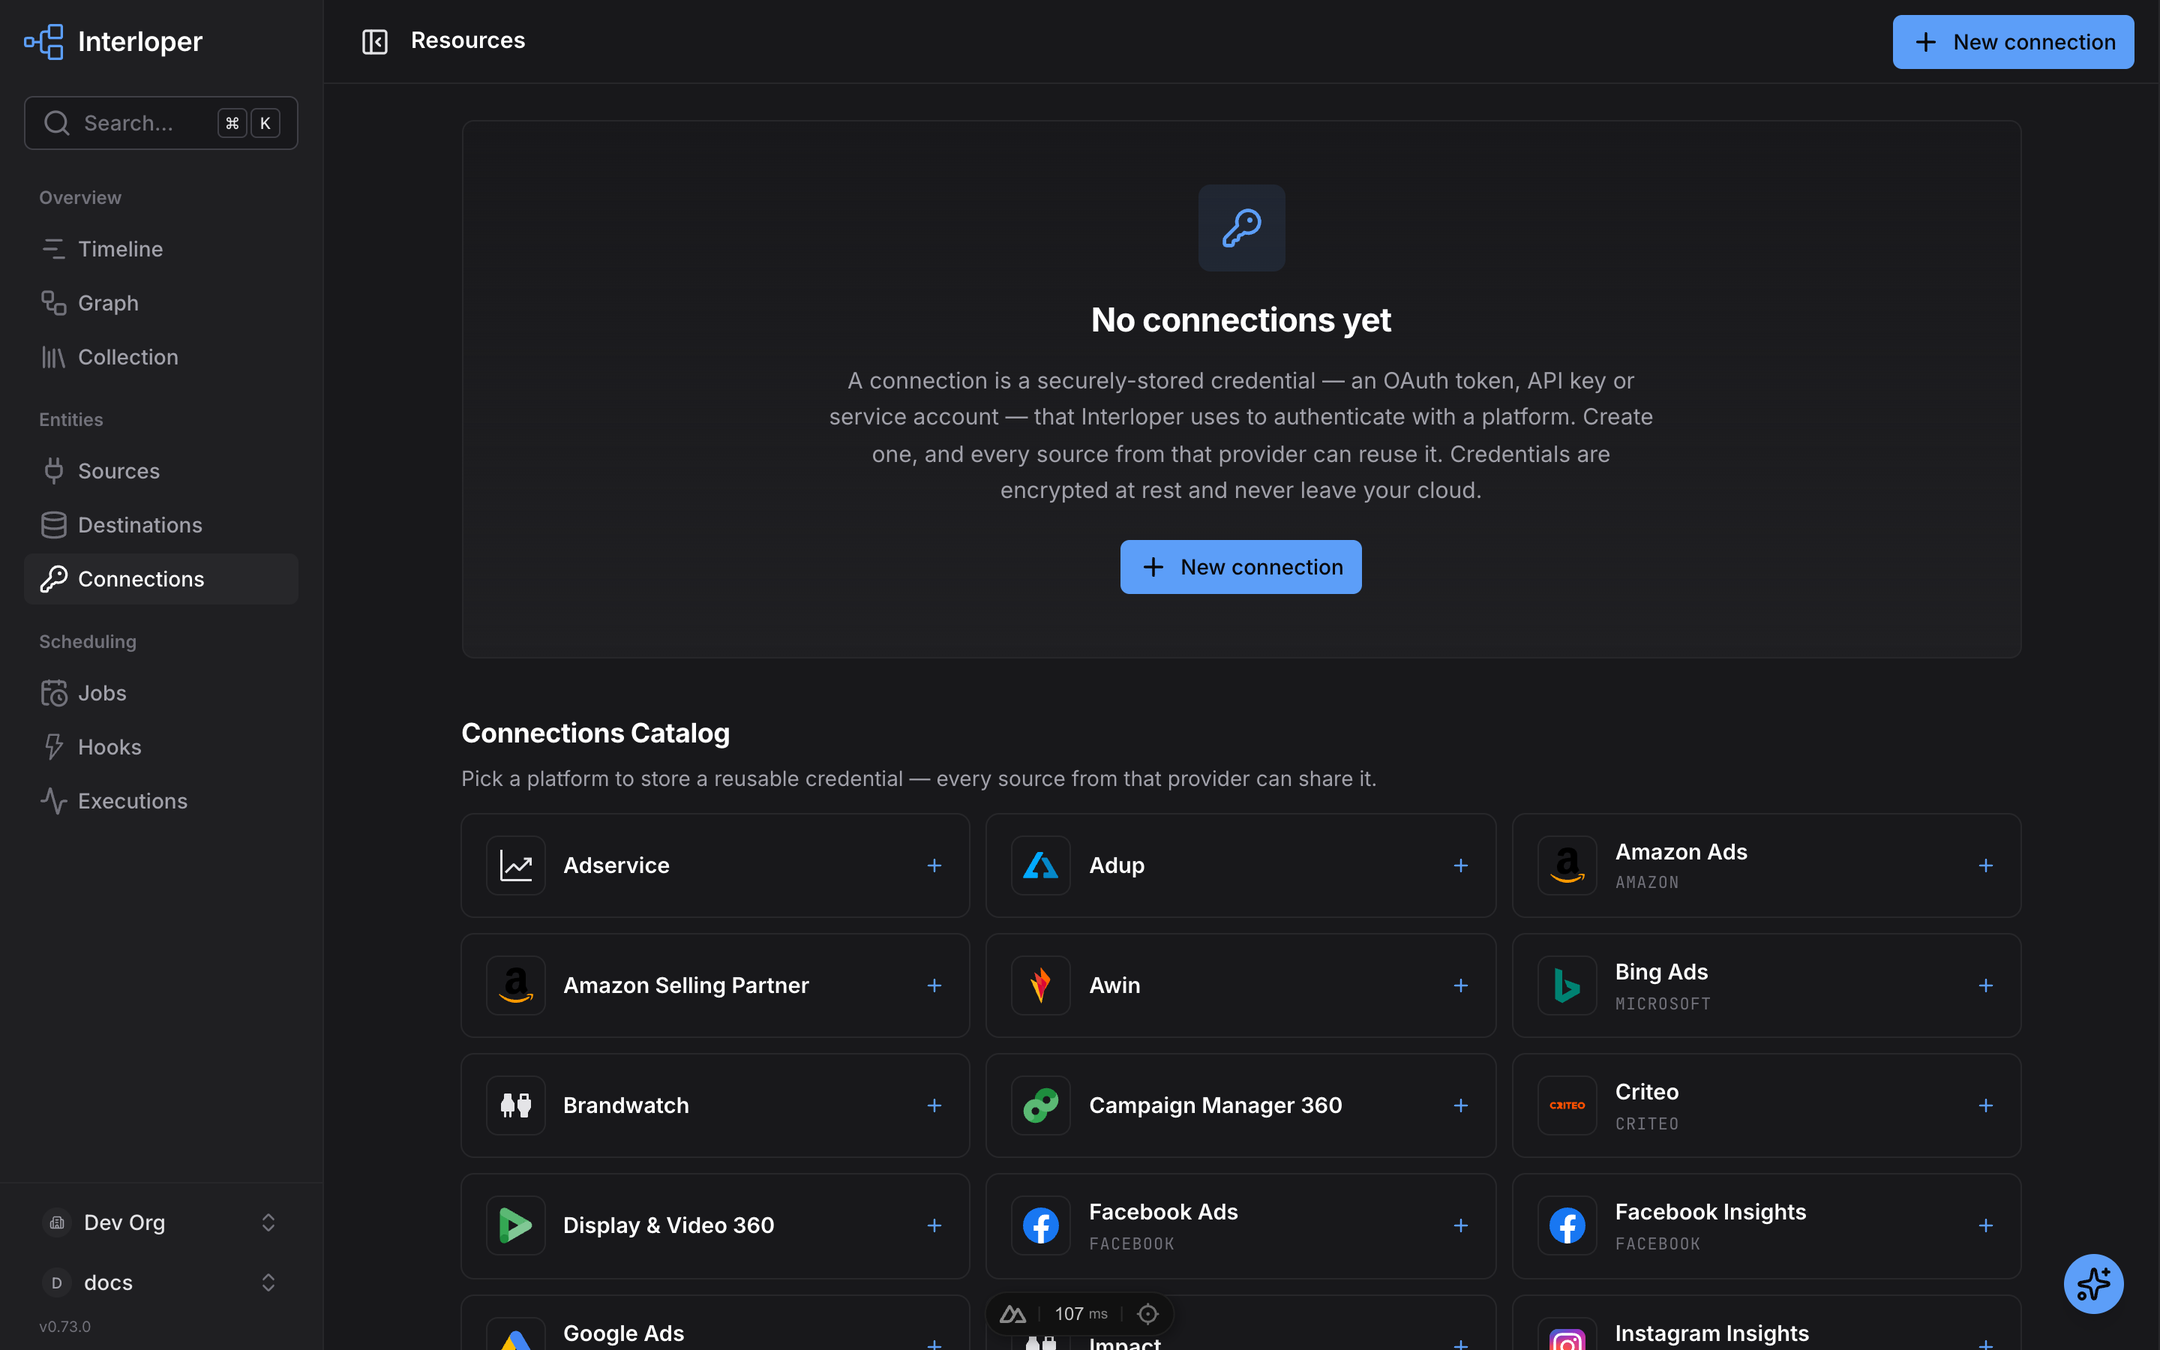Screen dimensions: 2160x1350
Task: Select Connections in the sidebar
Action: coord(161,579)
